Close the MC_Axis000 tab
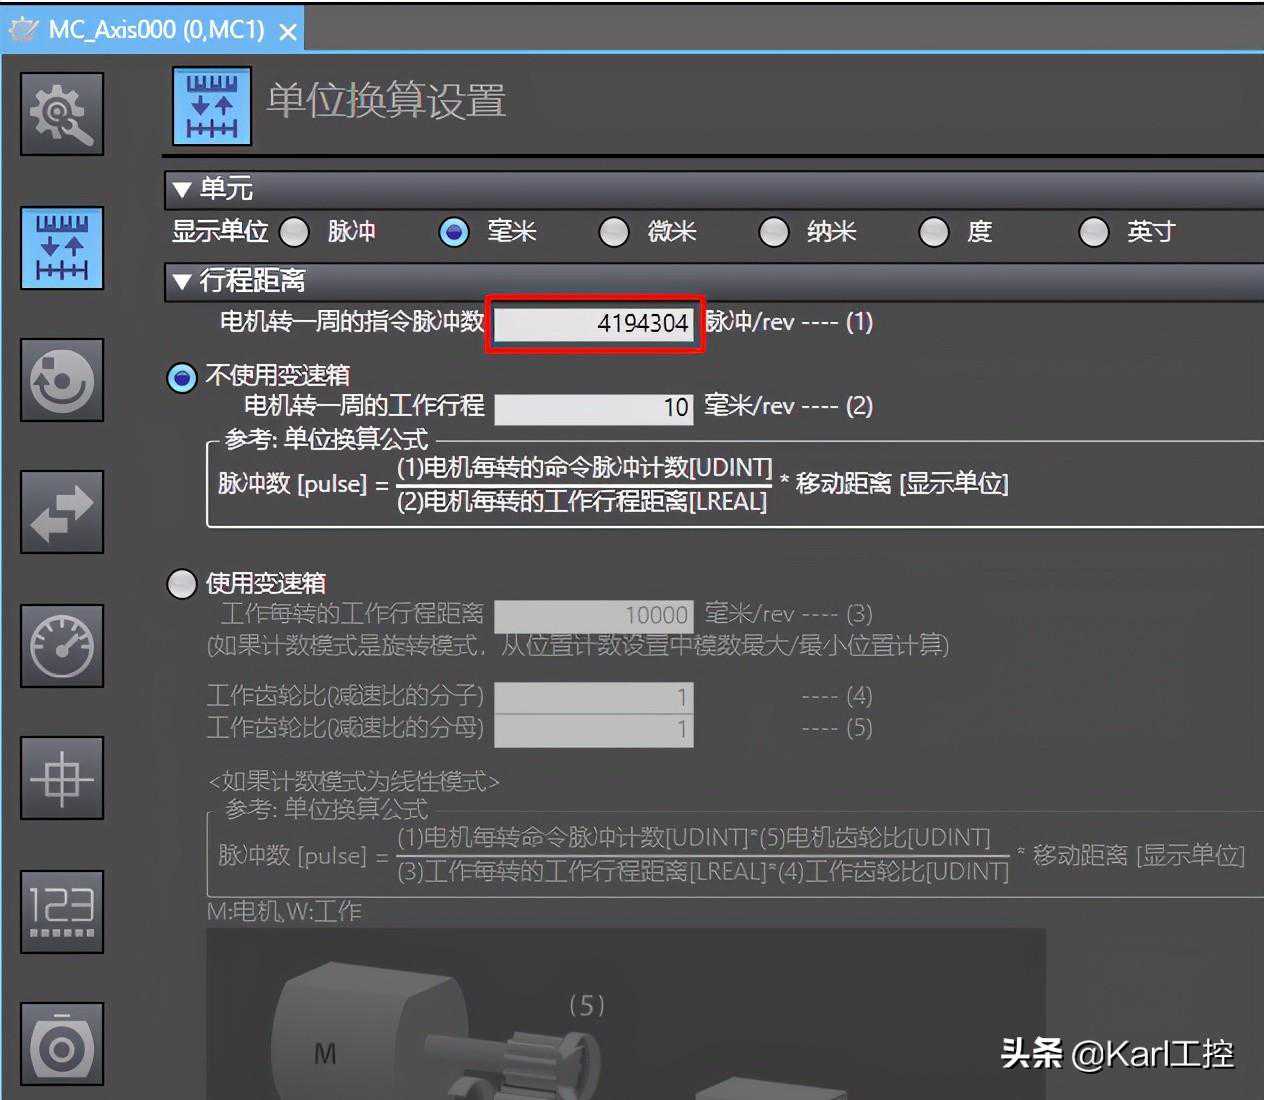1264x1100 pixels. (x=288, y=32)
